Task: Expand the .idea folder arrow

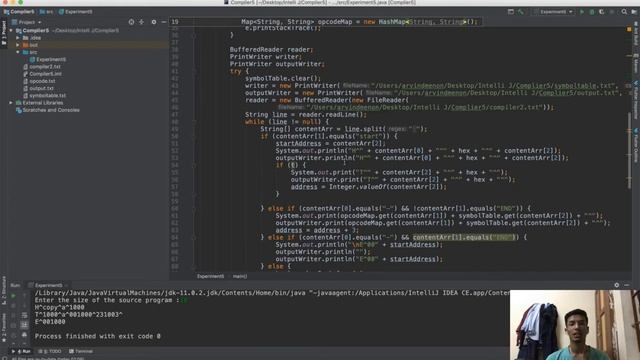Action: click(18, 38)
